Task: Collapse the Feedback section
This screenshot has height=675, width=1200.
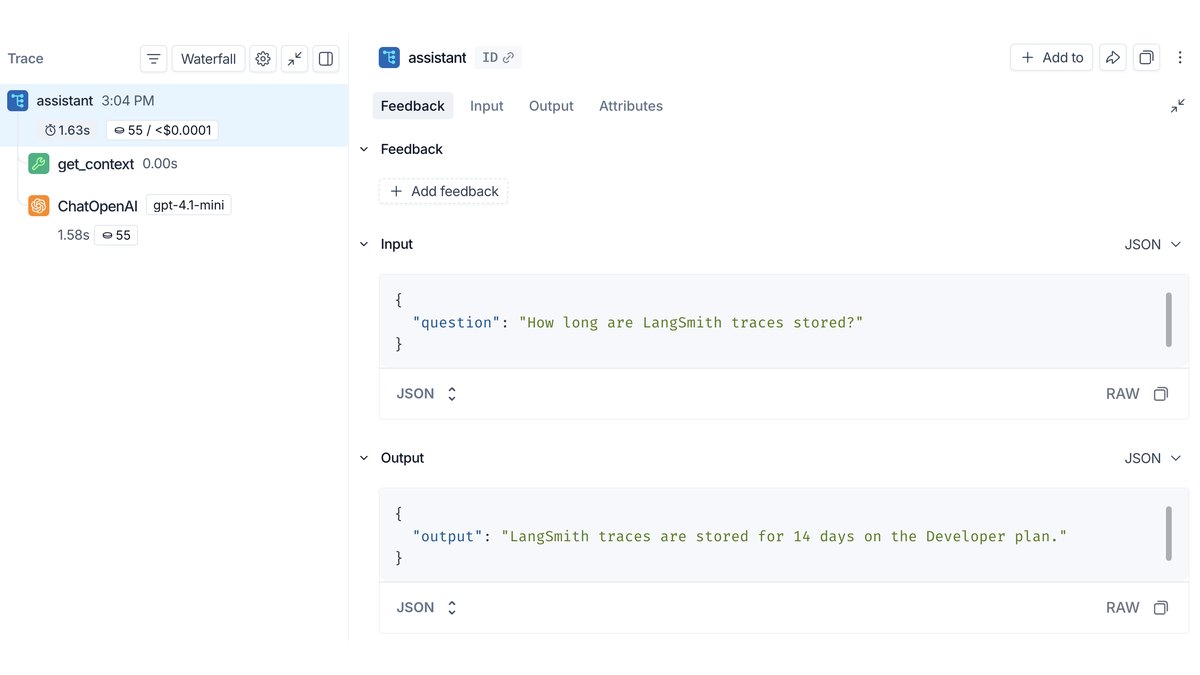Action: click(364, 149)
